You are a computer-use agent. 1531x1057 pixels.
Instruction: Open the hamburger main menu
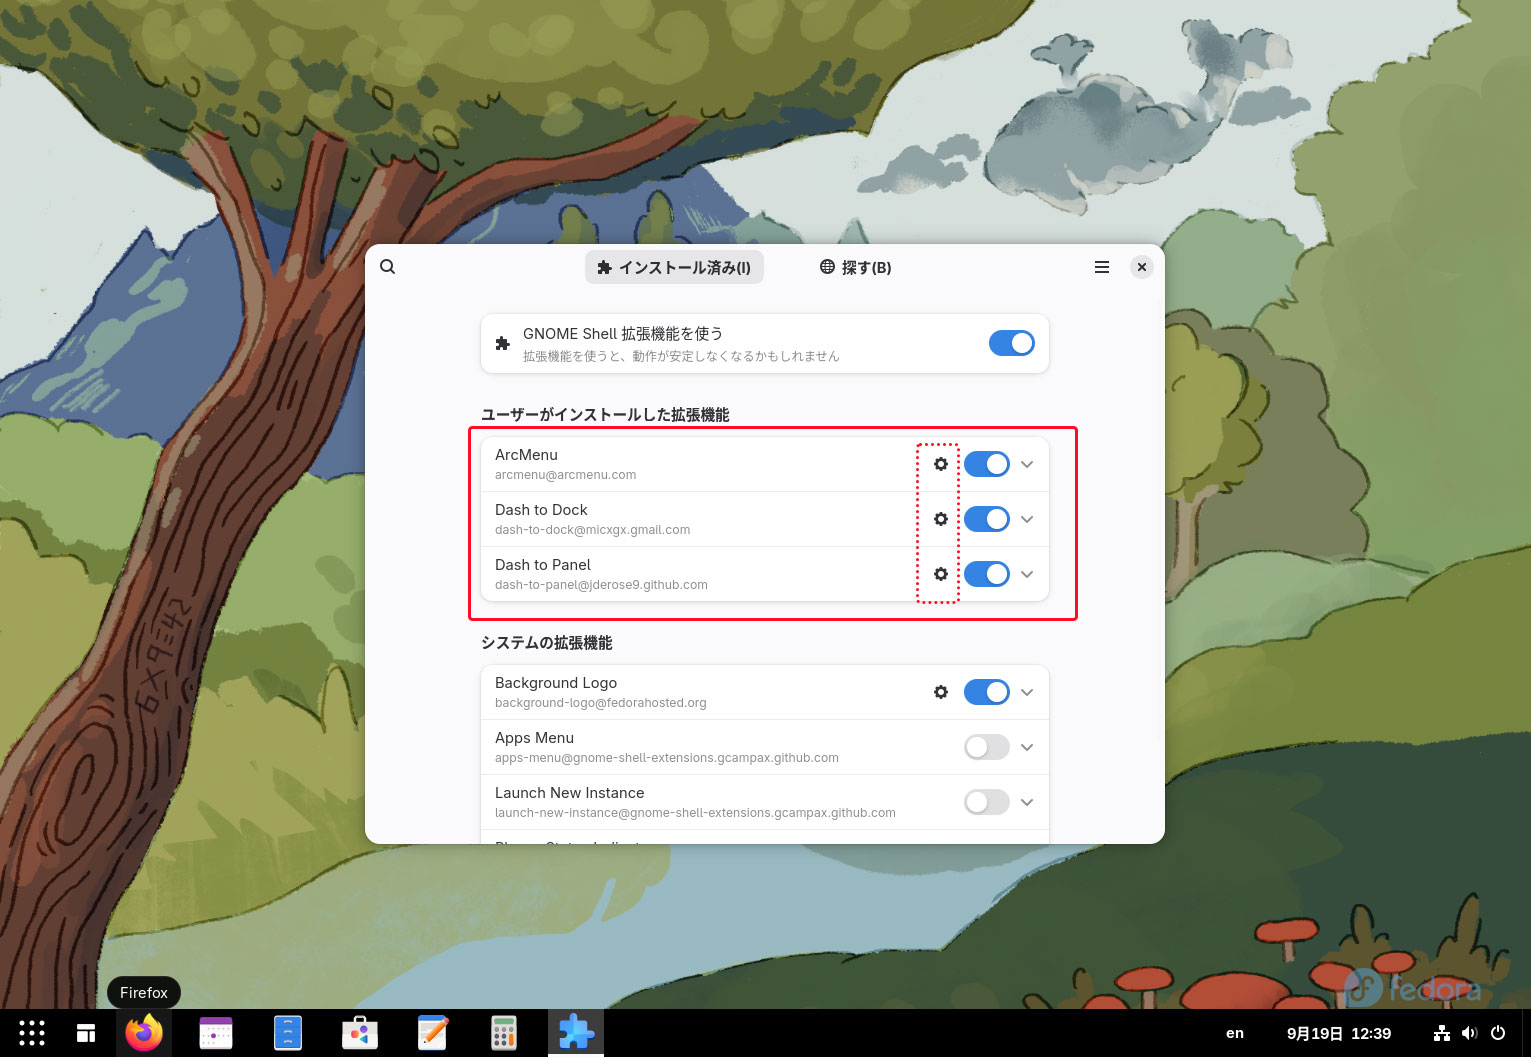[x=1102, y=267]
